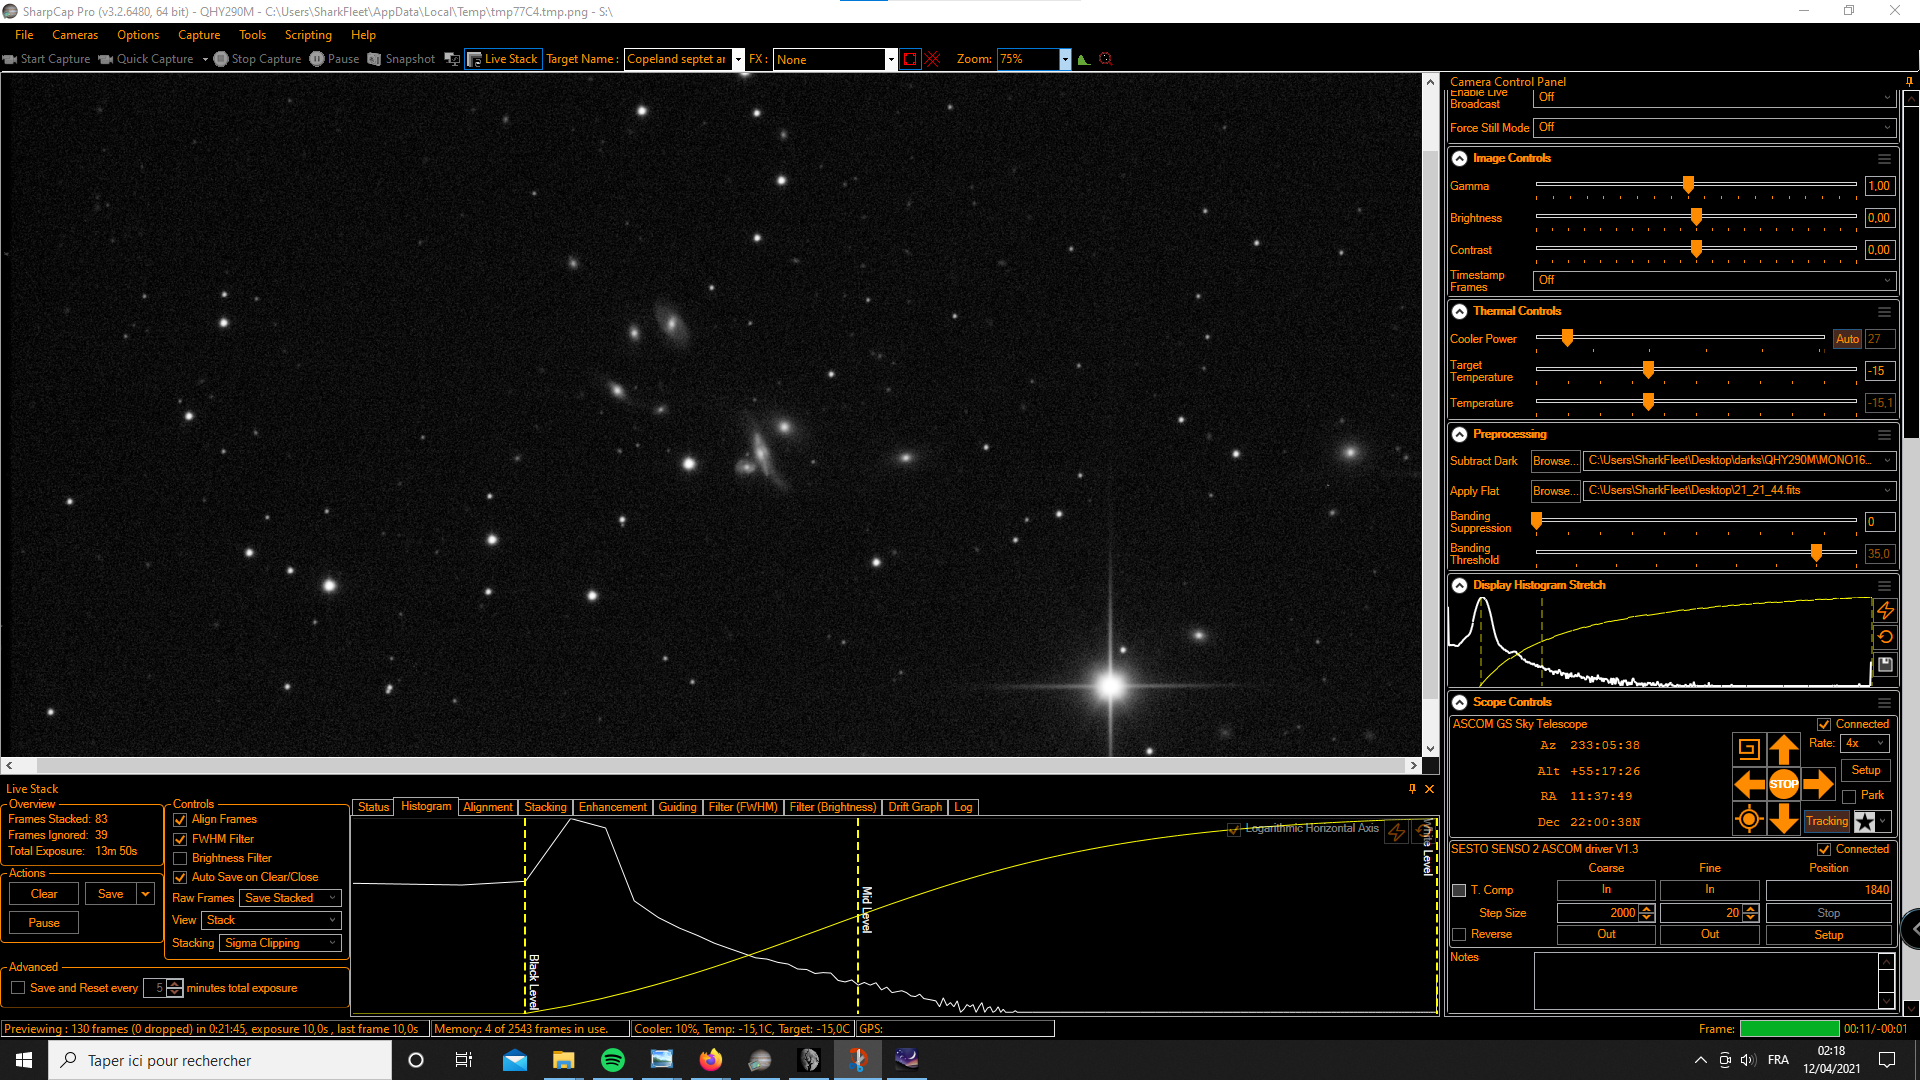The height and width of the screenshot is (1080, 1920).
Task: Reset the display histogram stretch
Action: click(1885, 637)
